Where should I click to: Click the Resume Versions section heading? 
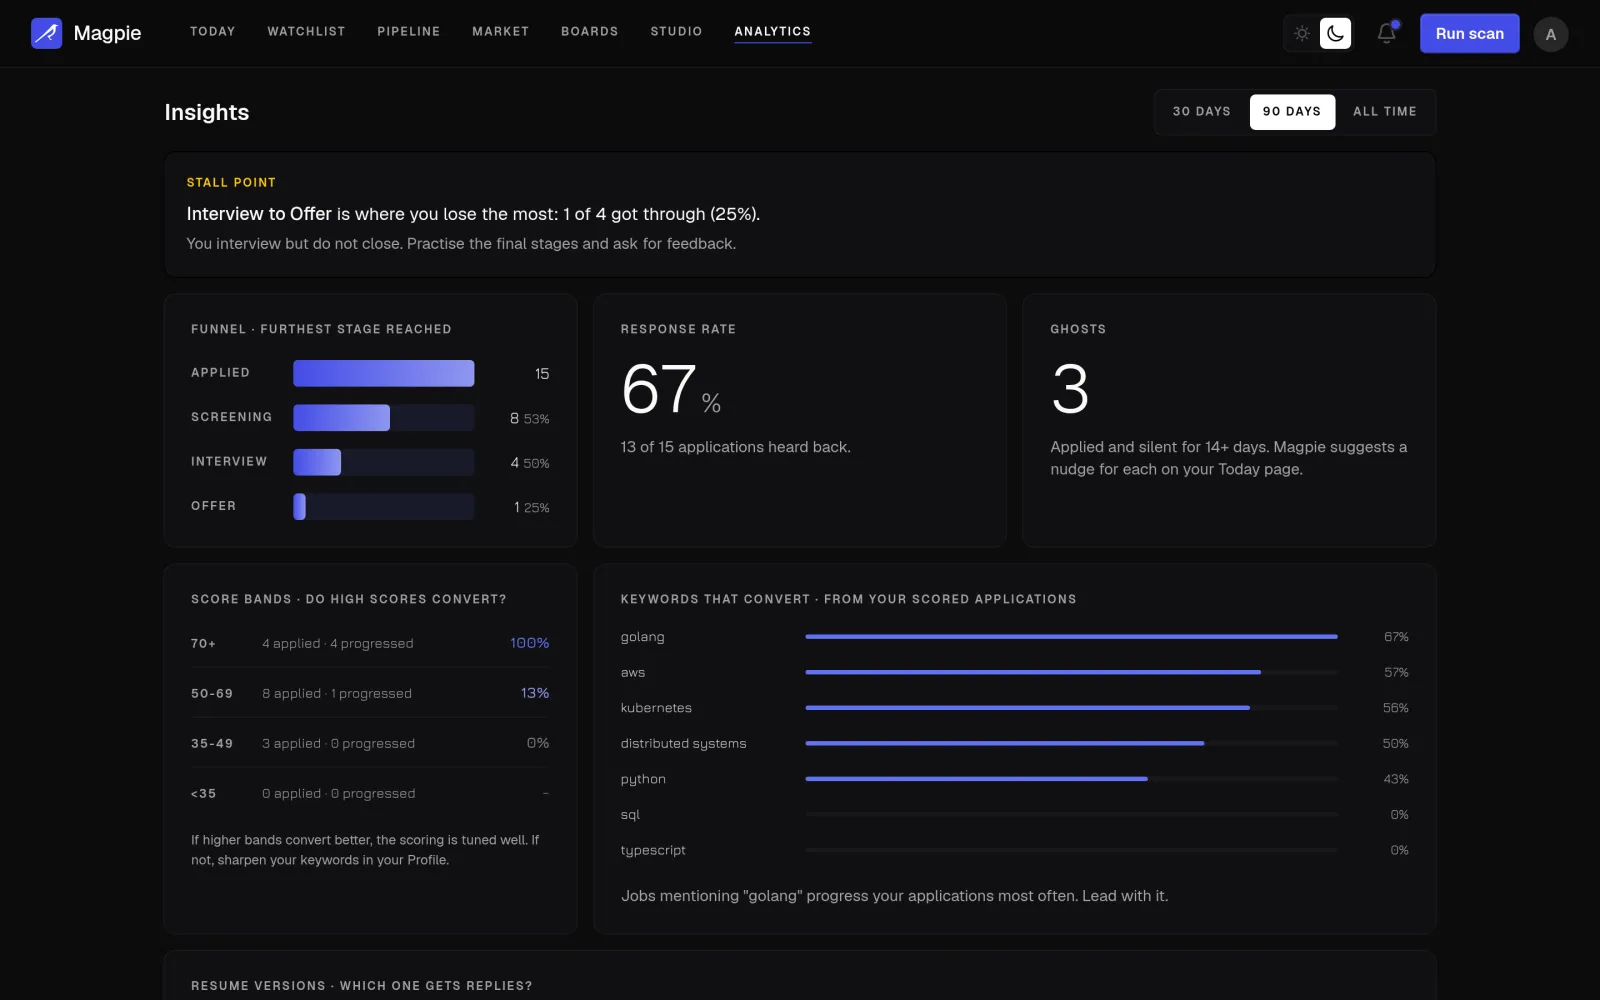click(x=362, y=986)
